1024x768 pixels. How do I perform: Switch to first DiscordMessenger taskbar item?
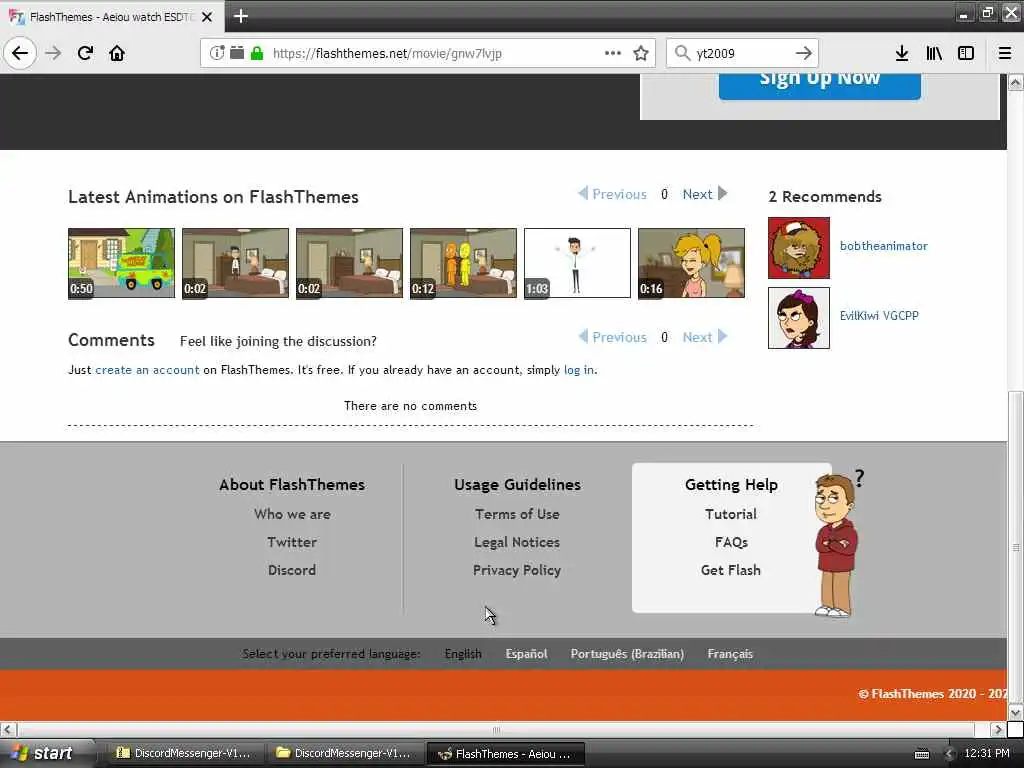pyautogui.click(x=185, y=753)
